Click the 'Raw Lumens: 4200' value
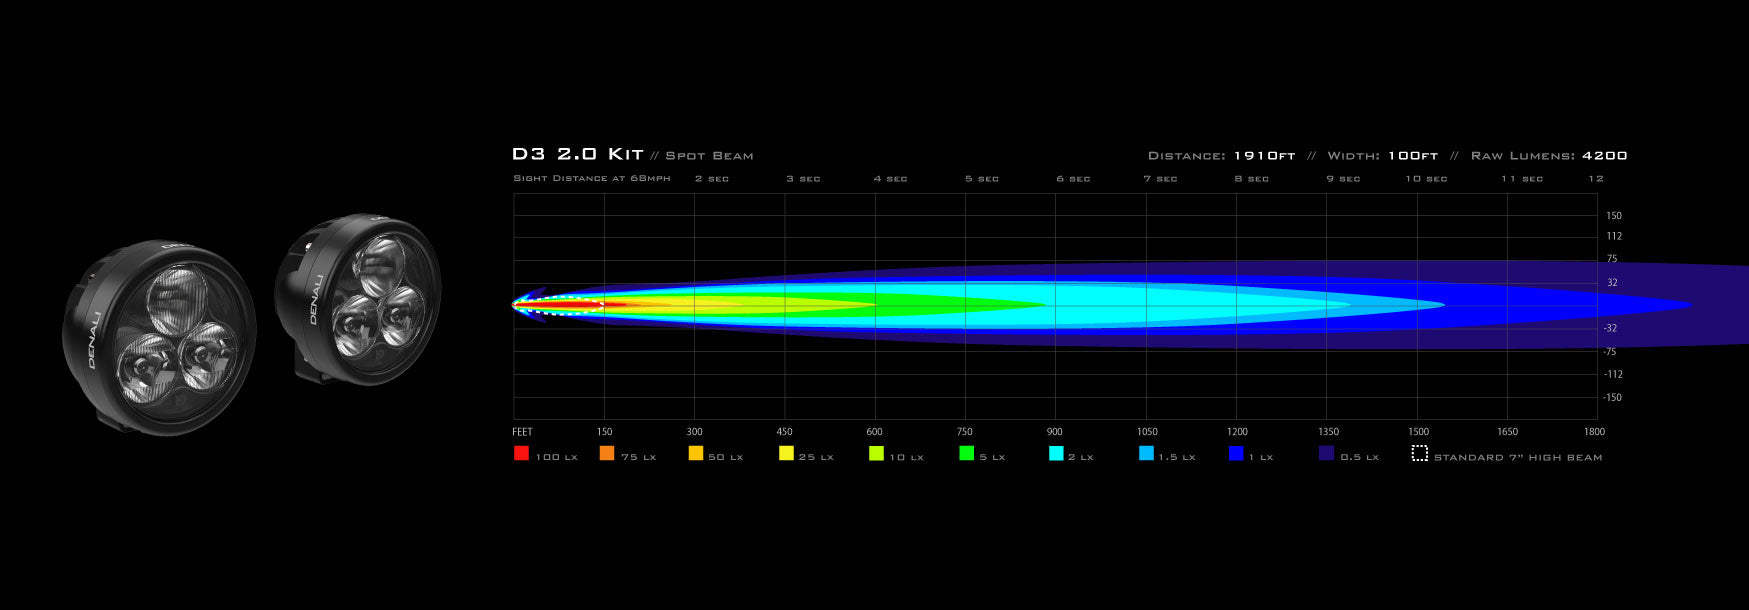Image resolution: width=1749 pixels, height=610 pixels. click(1549, 156)
